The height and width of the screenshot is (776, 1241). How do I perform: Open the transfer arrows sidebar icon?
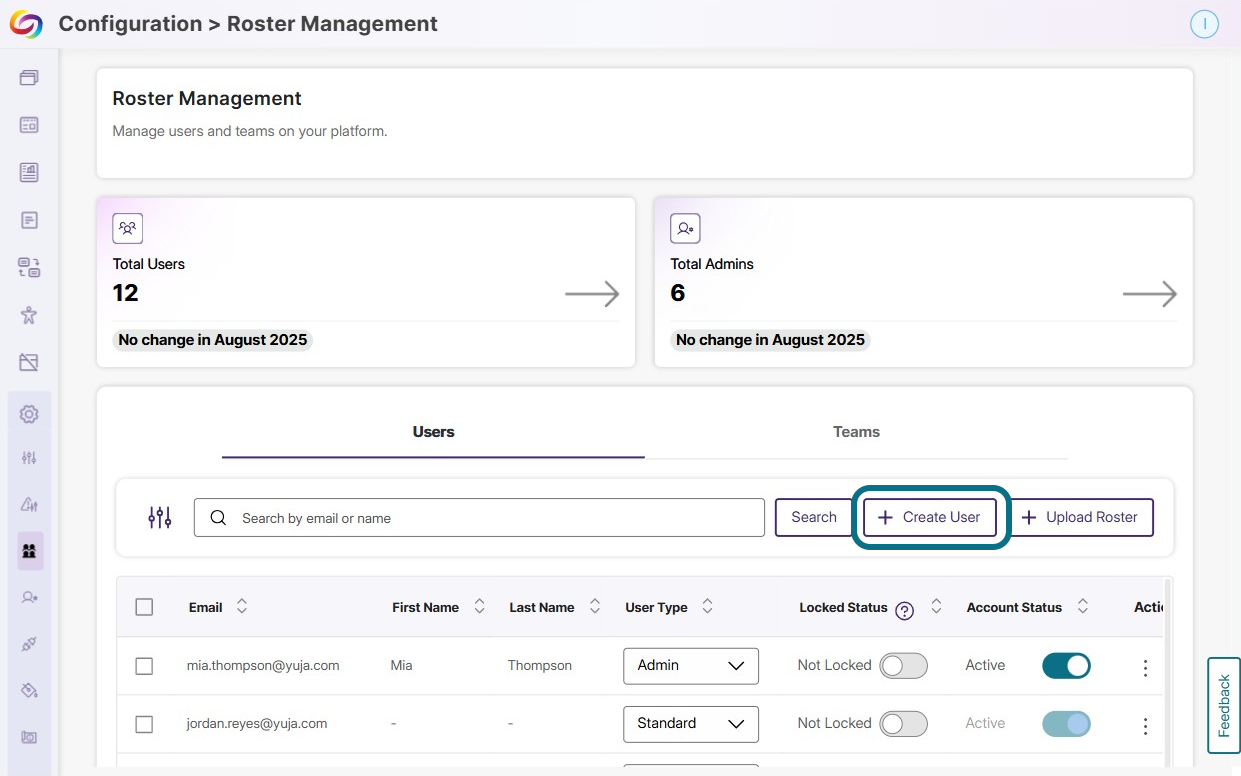coord(29,267)
